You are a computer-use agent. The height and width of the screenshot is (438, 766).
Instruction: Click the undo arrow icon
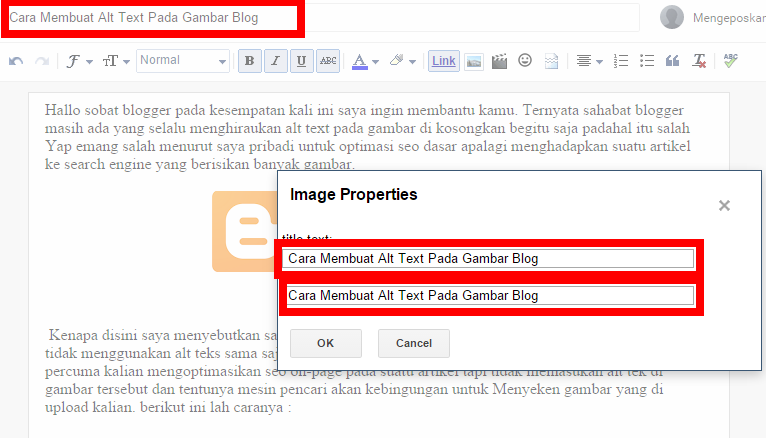click(16, 61)
